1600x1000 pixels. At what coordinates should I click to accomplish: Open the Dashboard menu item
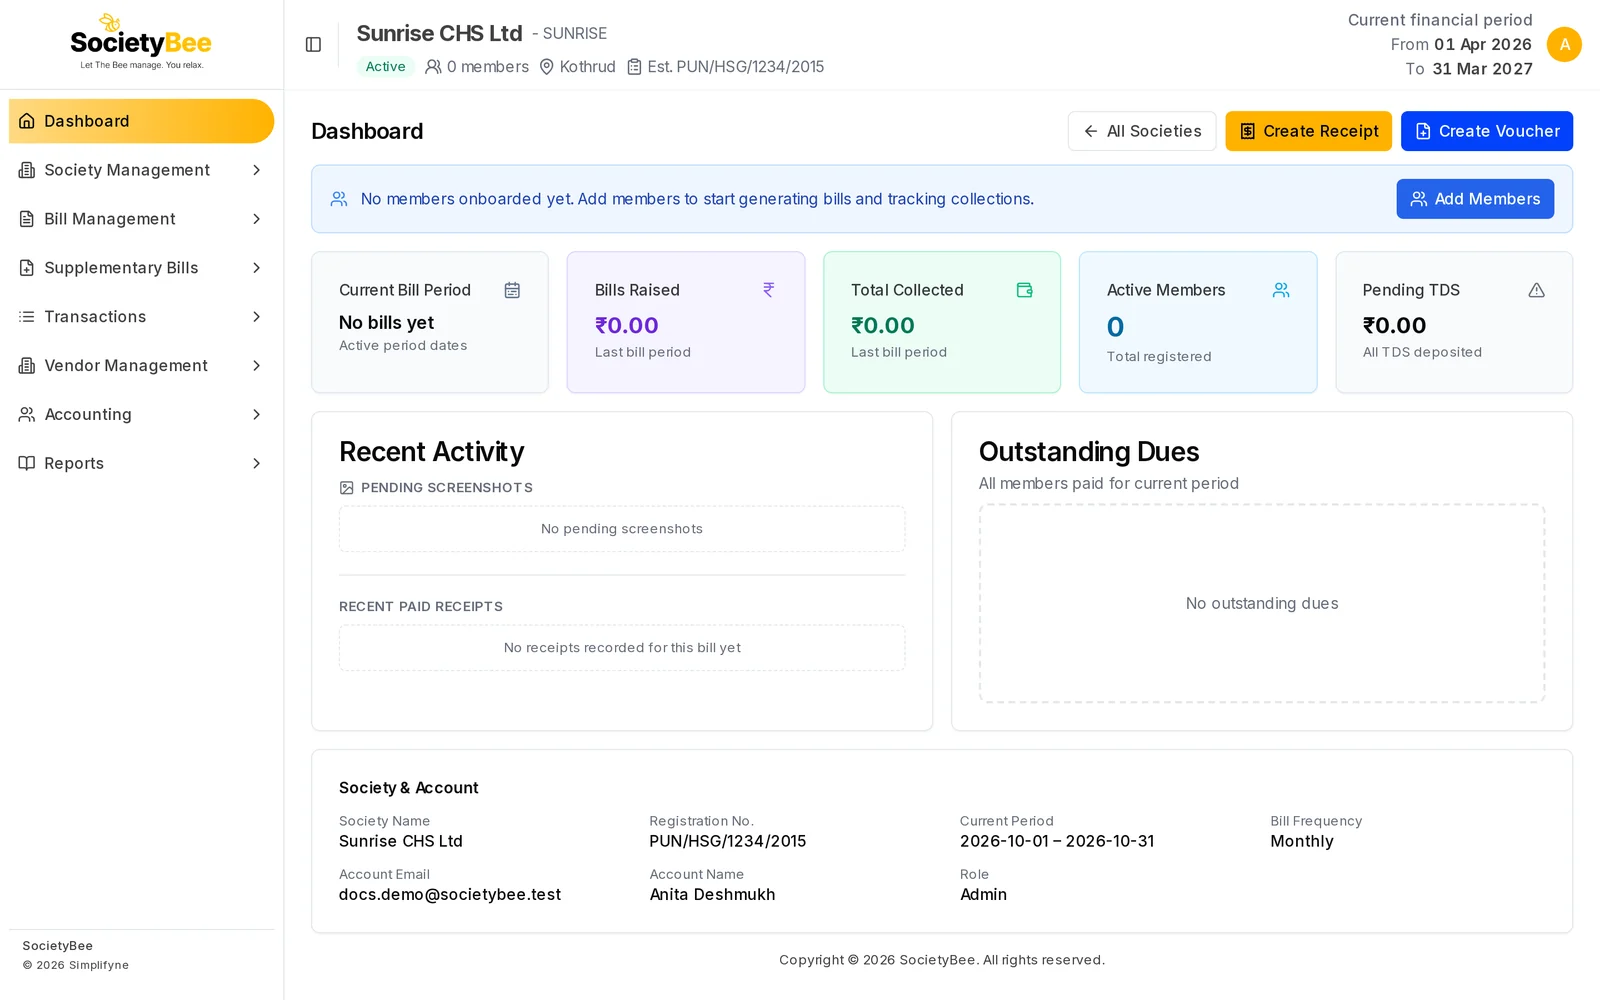(x=141, y=121)
